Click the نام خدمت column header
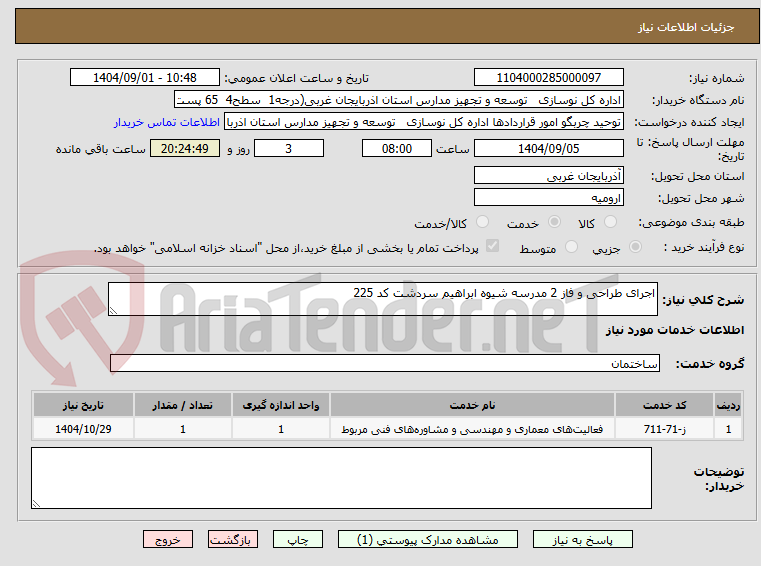761x566 pixels. [472, 405]
